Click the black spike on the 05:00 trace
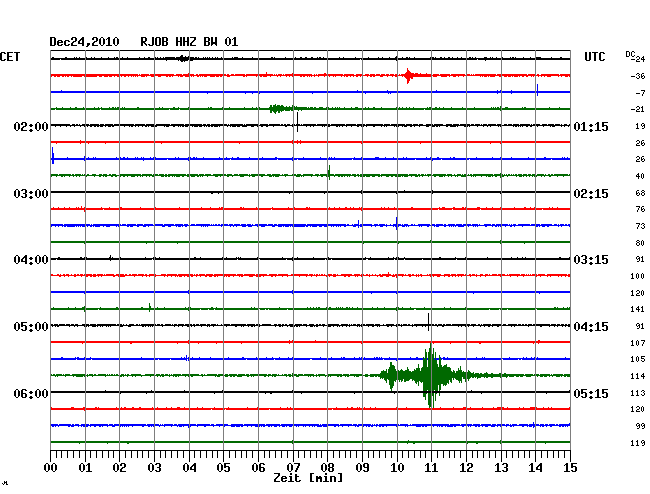This screenshot has width=650, height=494. pos(428,322)
